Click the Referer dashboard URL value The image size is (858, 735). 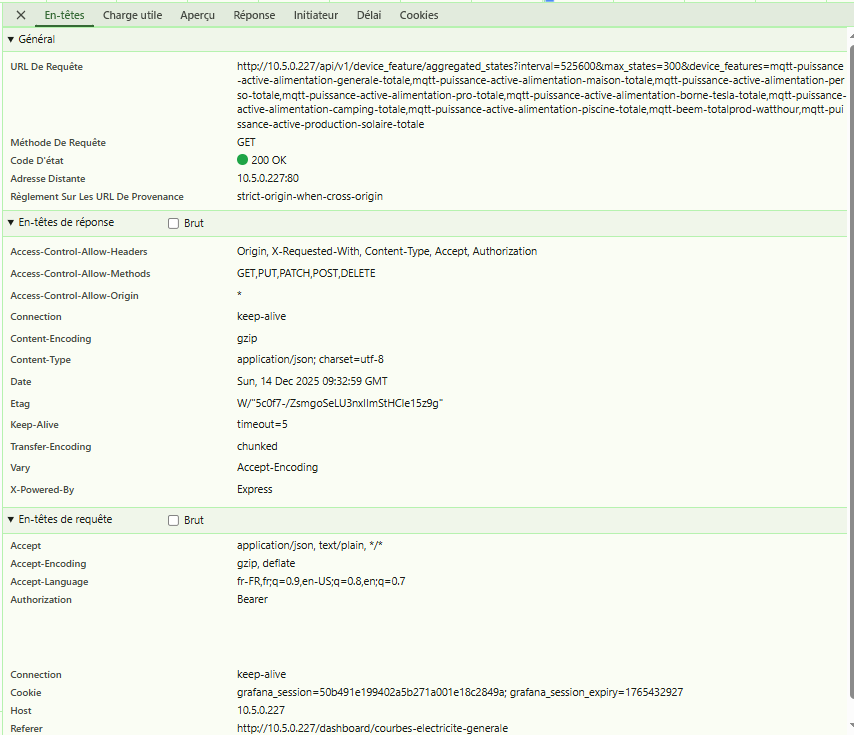click(372, 729)
